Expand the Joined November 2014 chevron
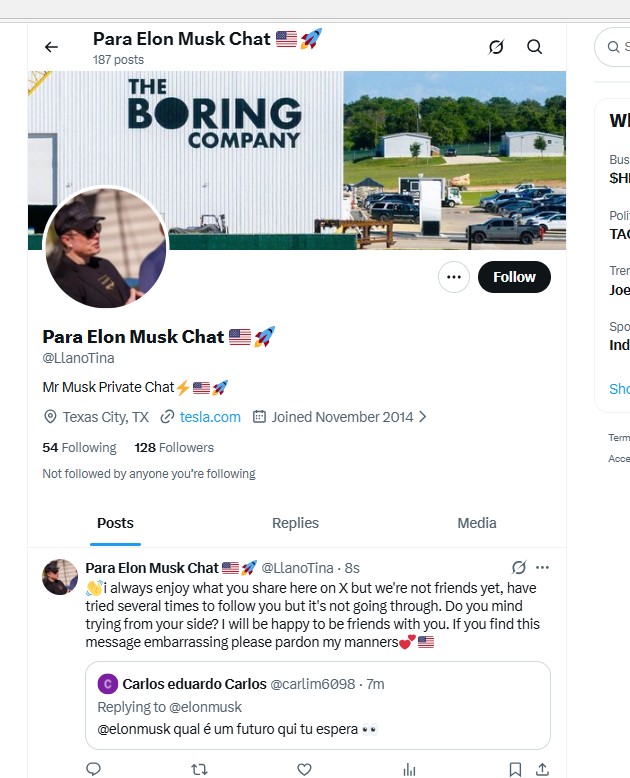The image size is (630, 778). 423,417
